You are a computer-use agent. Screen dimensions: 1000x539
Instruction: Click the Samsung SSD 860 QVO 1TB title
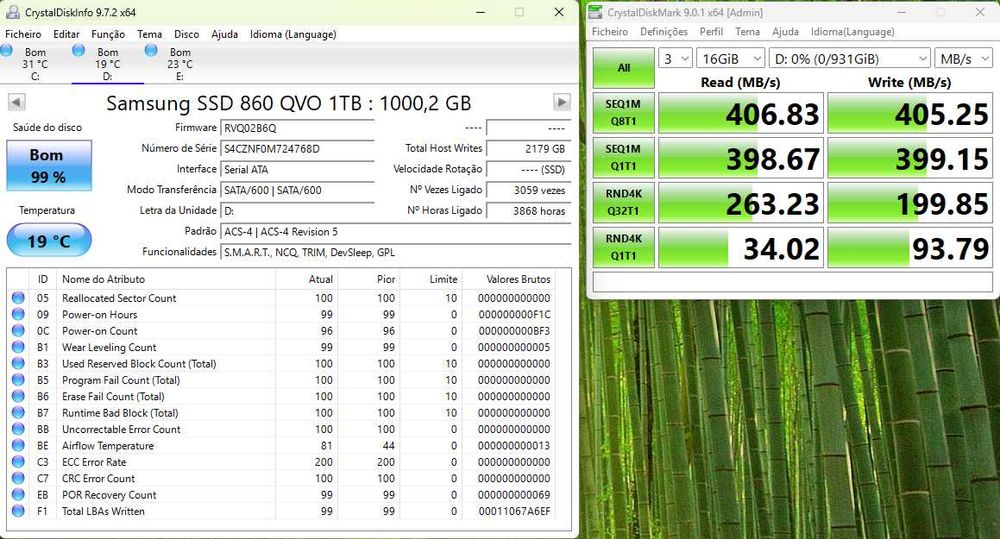[x=289, y=103]
